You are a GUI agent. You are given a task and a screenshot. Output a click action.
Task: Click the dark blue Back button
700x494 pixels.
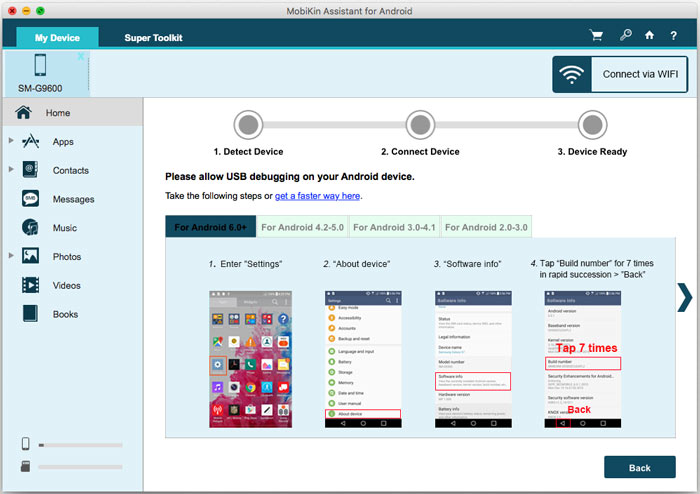coord(640,467)
